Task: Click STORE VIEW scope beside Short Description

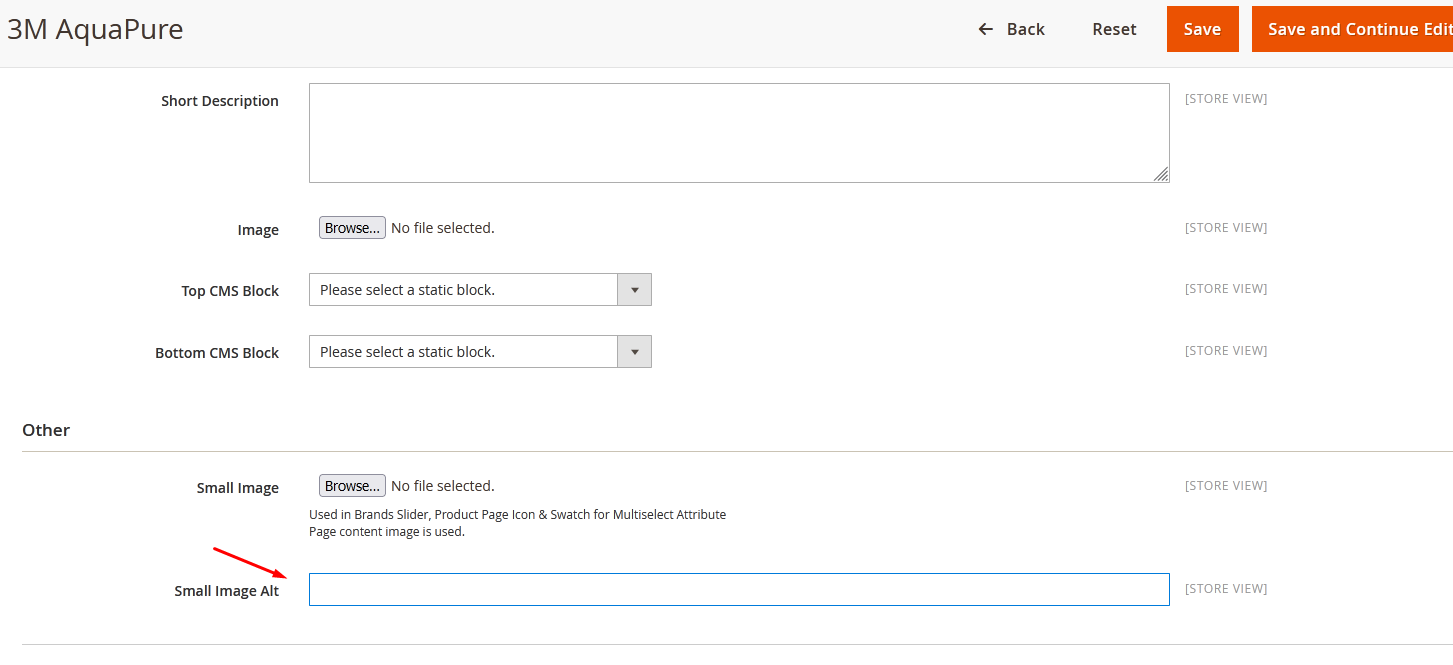Action: coord(1226,99)
